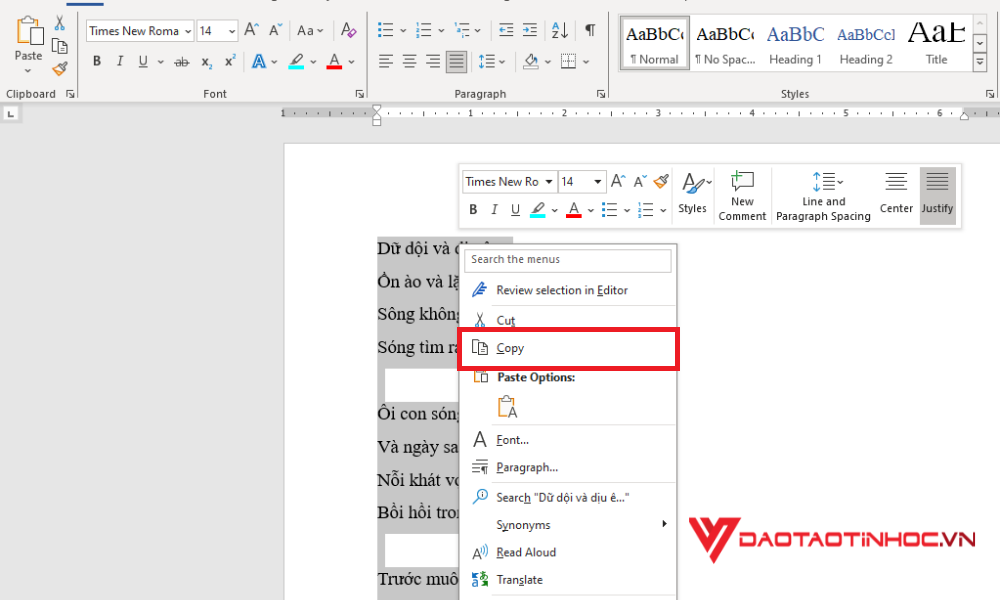Click the Format Painter icon on the mini toolbar

(x=660, y=181)
